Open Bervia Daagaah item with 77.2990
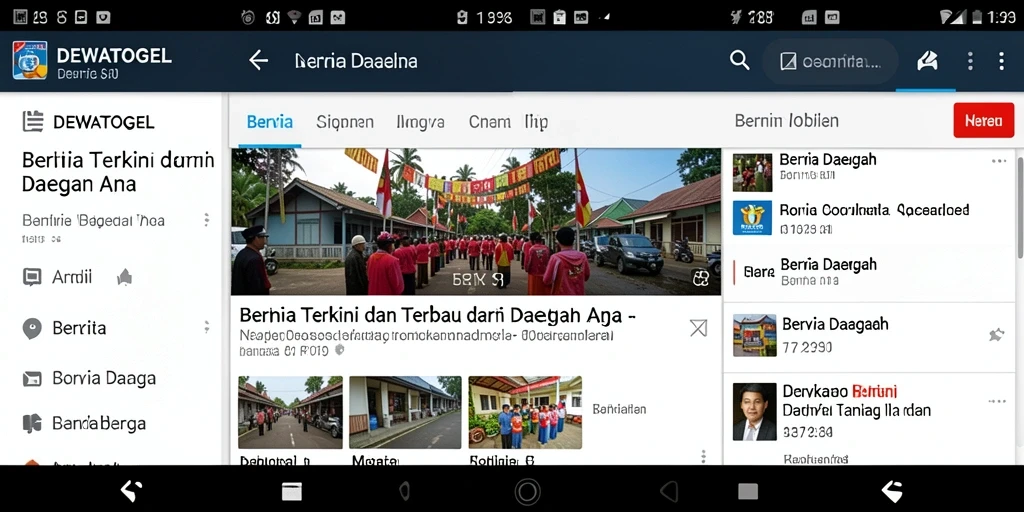 tap(869, 335)
